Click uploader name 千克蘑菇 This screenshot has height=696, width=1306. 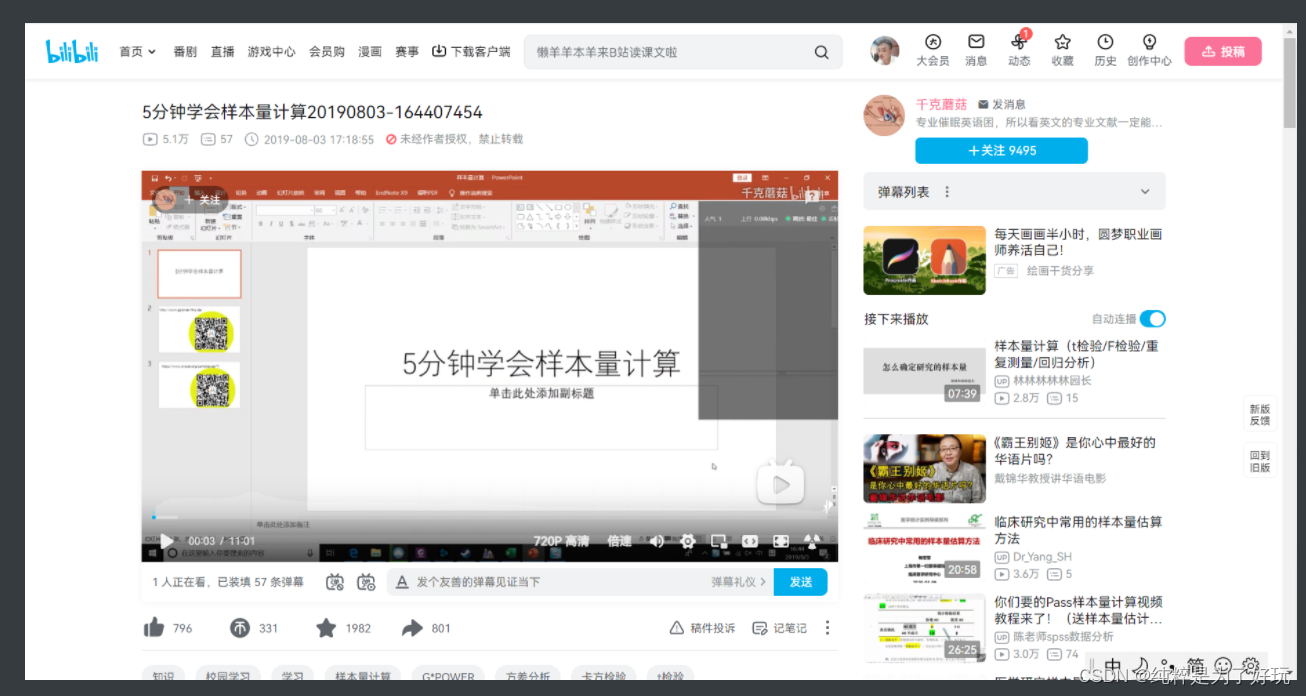[x=941, y=104]
